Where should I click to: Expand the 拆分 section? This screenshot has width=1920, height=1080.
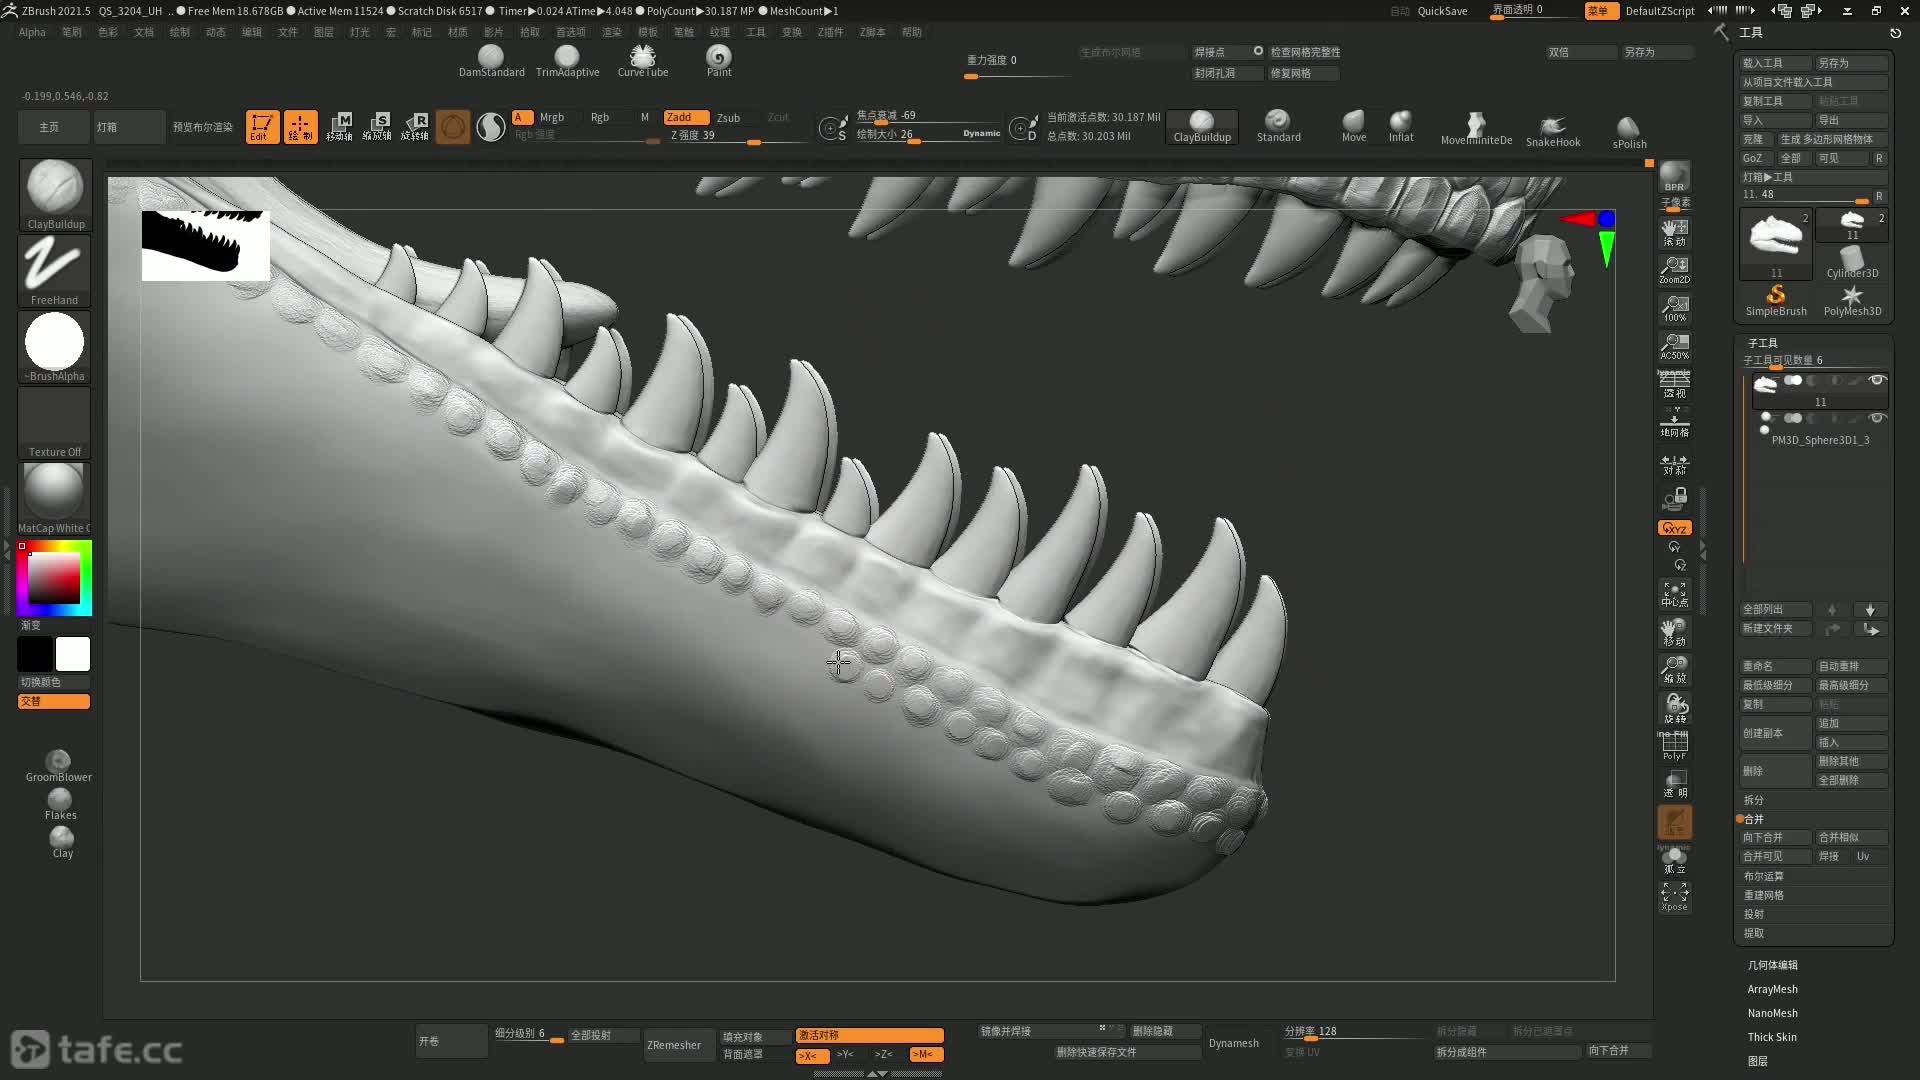click(1754, 800)
